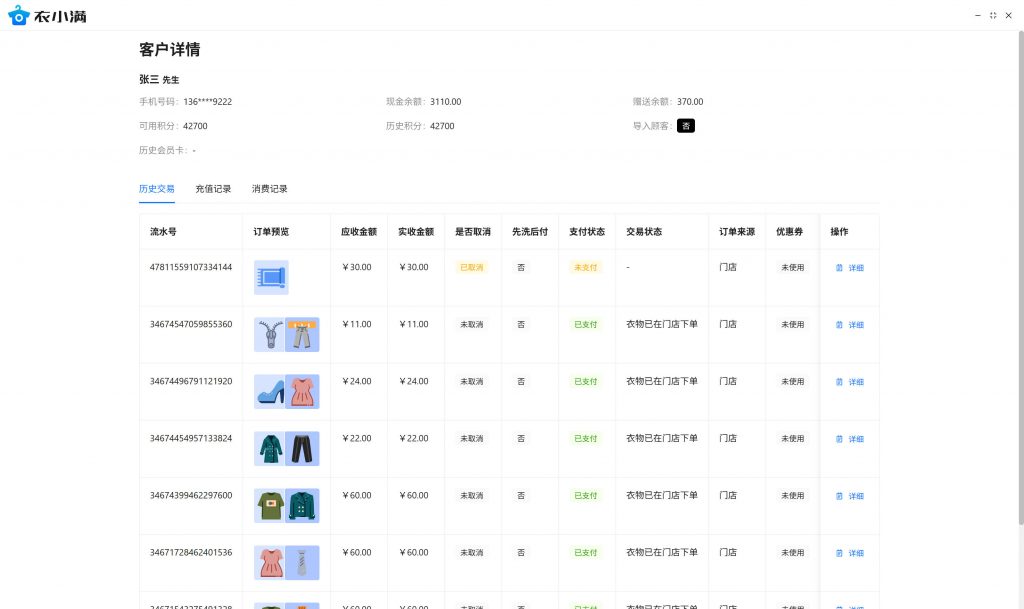Click the black trousers icon
Screen dimensions: 1024x609
[x=302, y=448]
